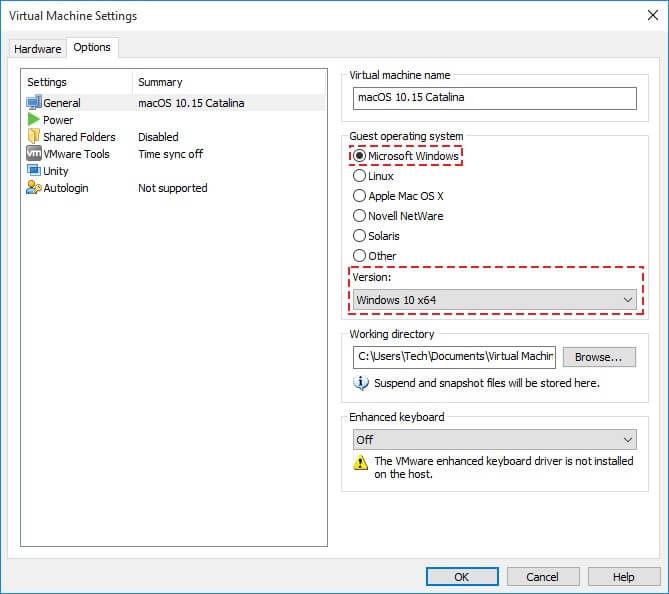Click Browse for working directory
The height and width of the screenshot is (594, 669).
[x=599, y=357]
